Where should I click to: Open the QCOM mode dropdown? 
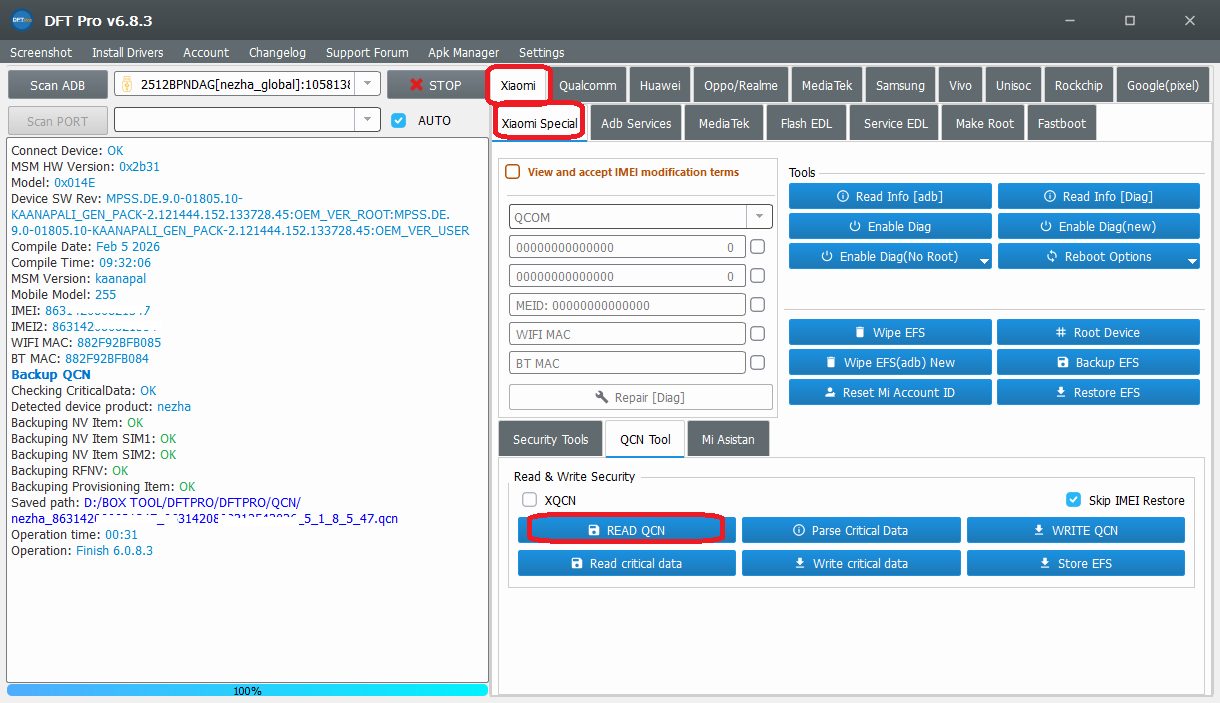[x=759, y=217]
